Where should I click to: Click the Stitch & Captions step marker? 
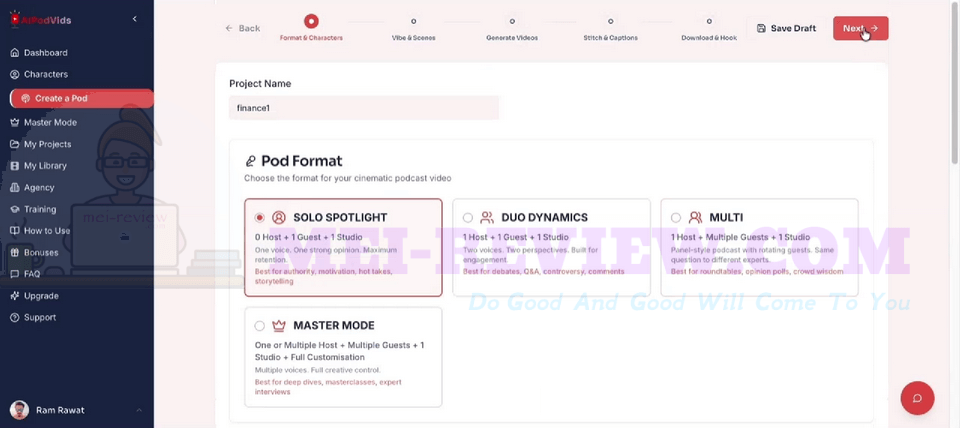610,21
